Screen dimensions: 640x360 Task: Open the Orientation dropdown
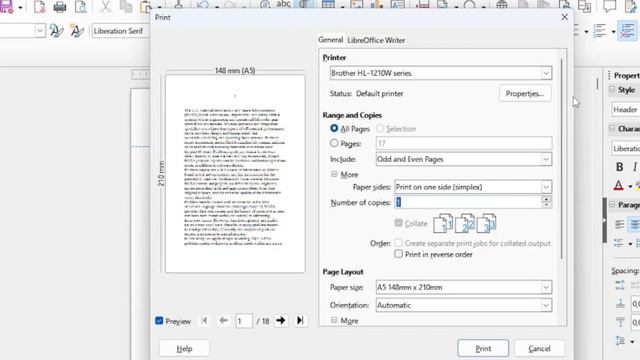pos(464,305)
